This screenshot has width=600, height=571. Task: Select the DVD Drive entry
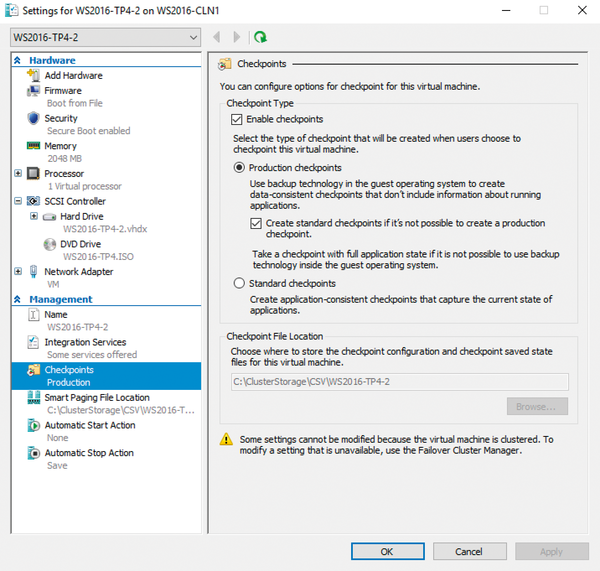80,244
